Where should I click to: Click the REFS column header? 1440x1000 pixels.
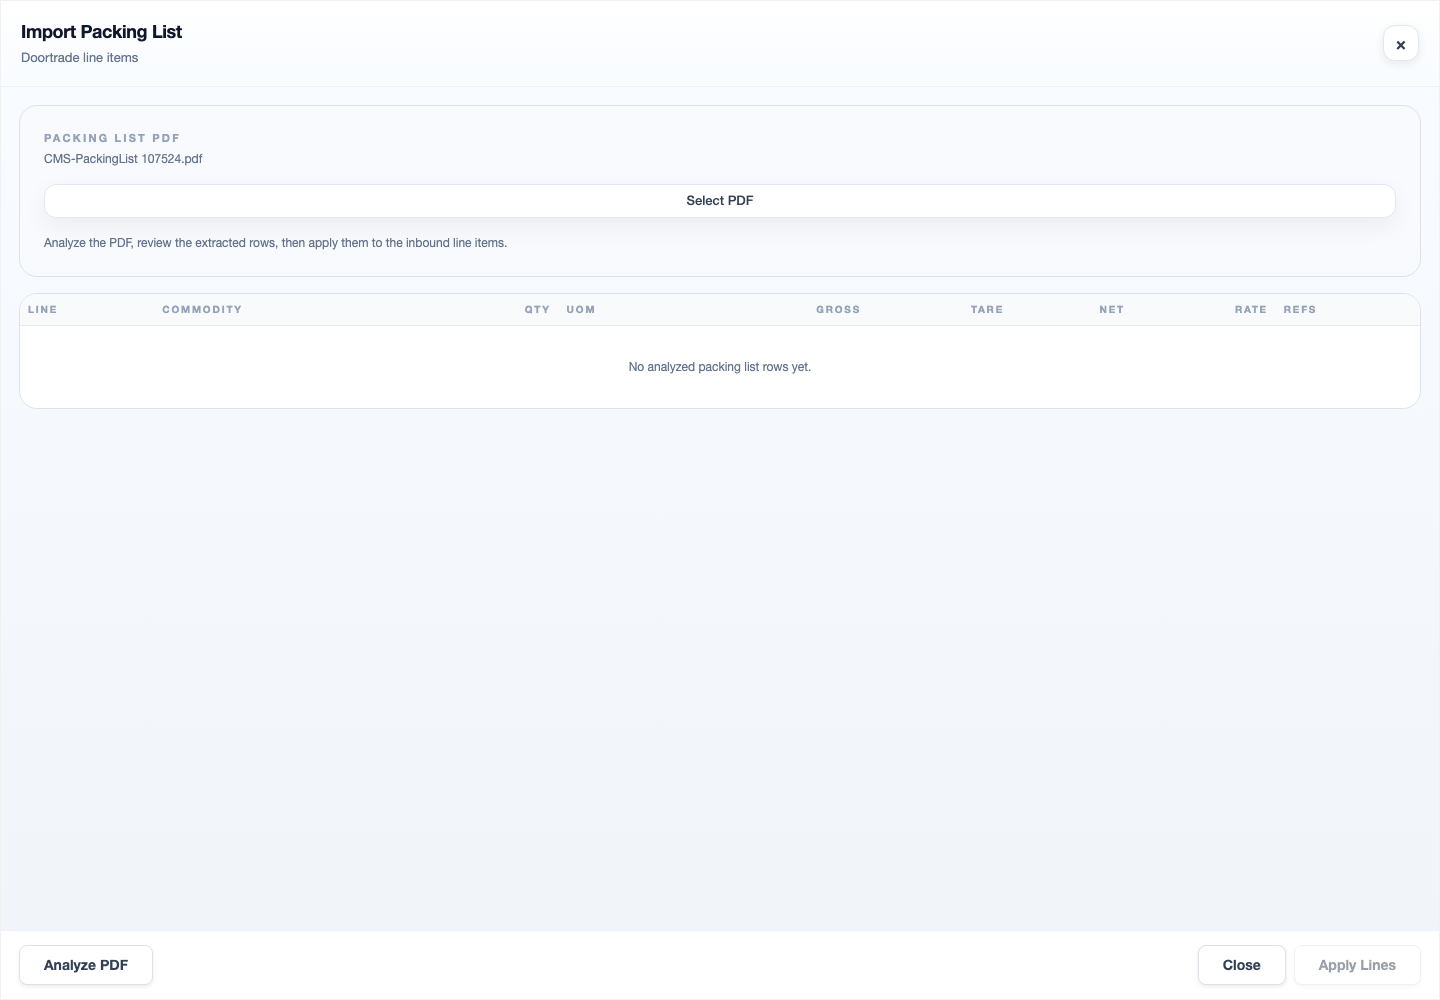coord(1300,310)
